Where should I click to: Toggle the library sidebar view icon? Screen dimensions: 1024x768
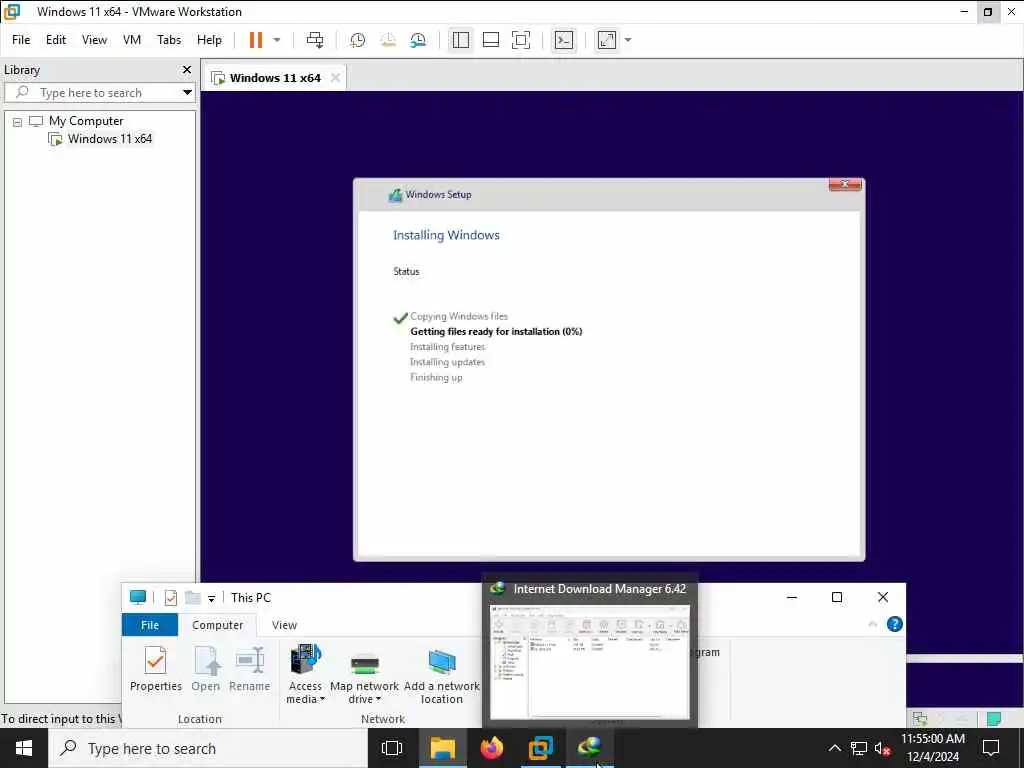point(460,40)
